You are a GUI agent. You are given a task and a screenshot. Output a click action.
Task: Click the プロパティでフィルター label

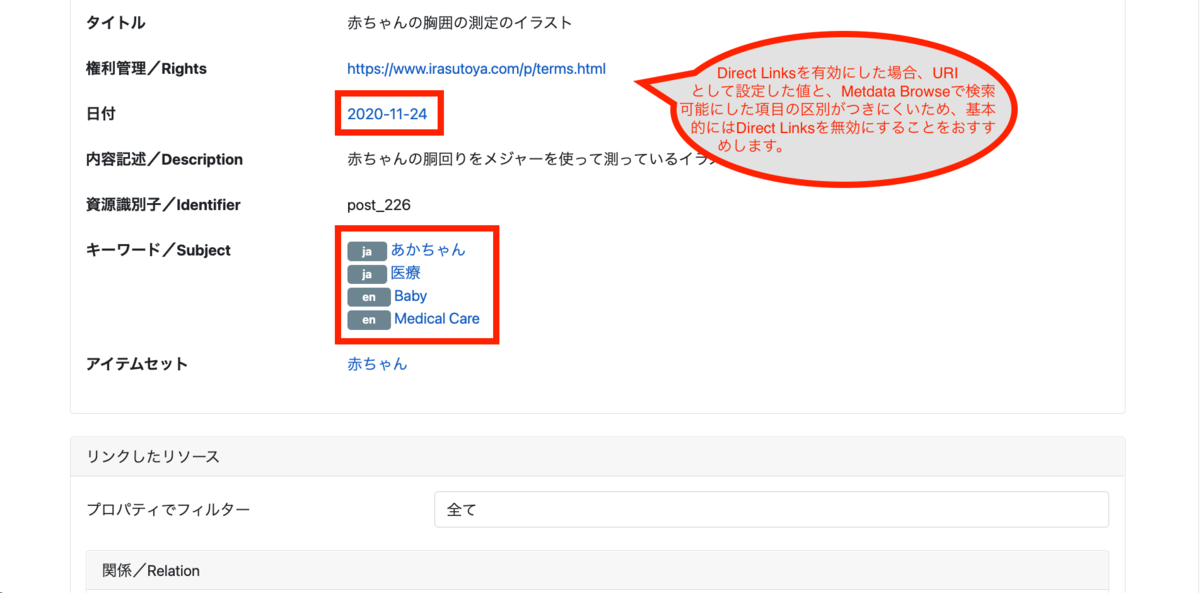168,510
